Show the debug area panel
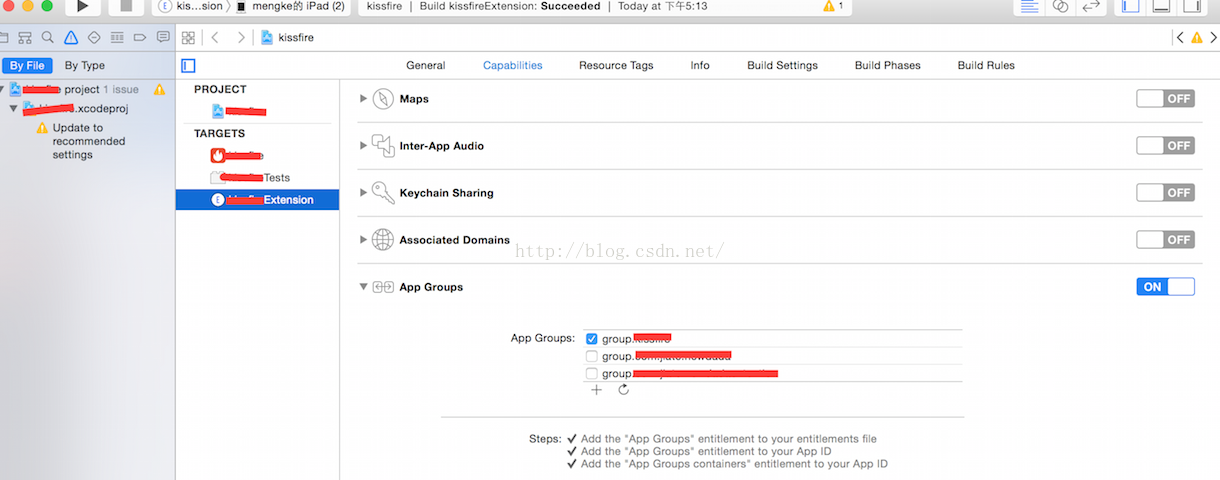This screenshot has height=480, width=1220. [1160, 6]
